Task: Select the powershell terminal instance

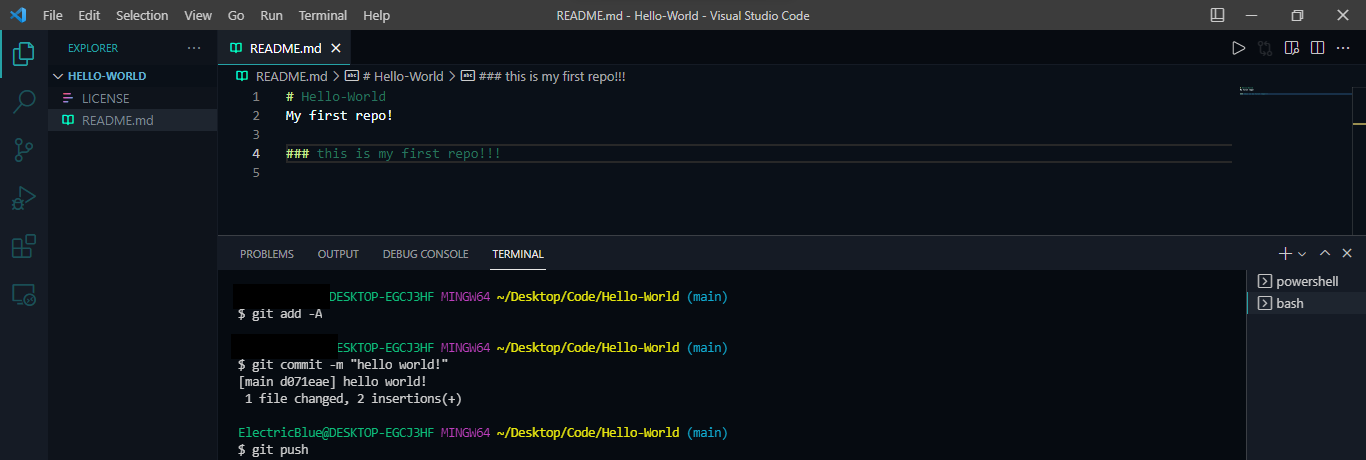Action: tap(1306, 281)
